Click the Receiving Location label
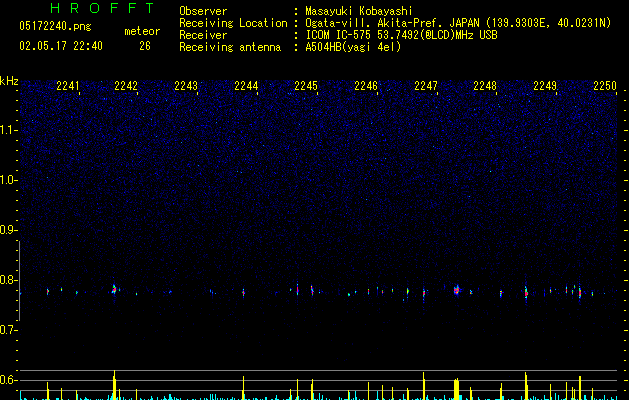 233,23
